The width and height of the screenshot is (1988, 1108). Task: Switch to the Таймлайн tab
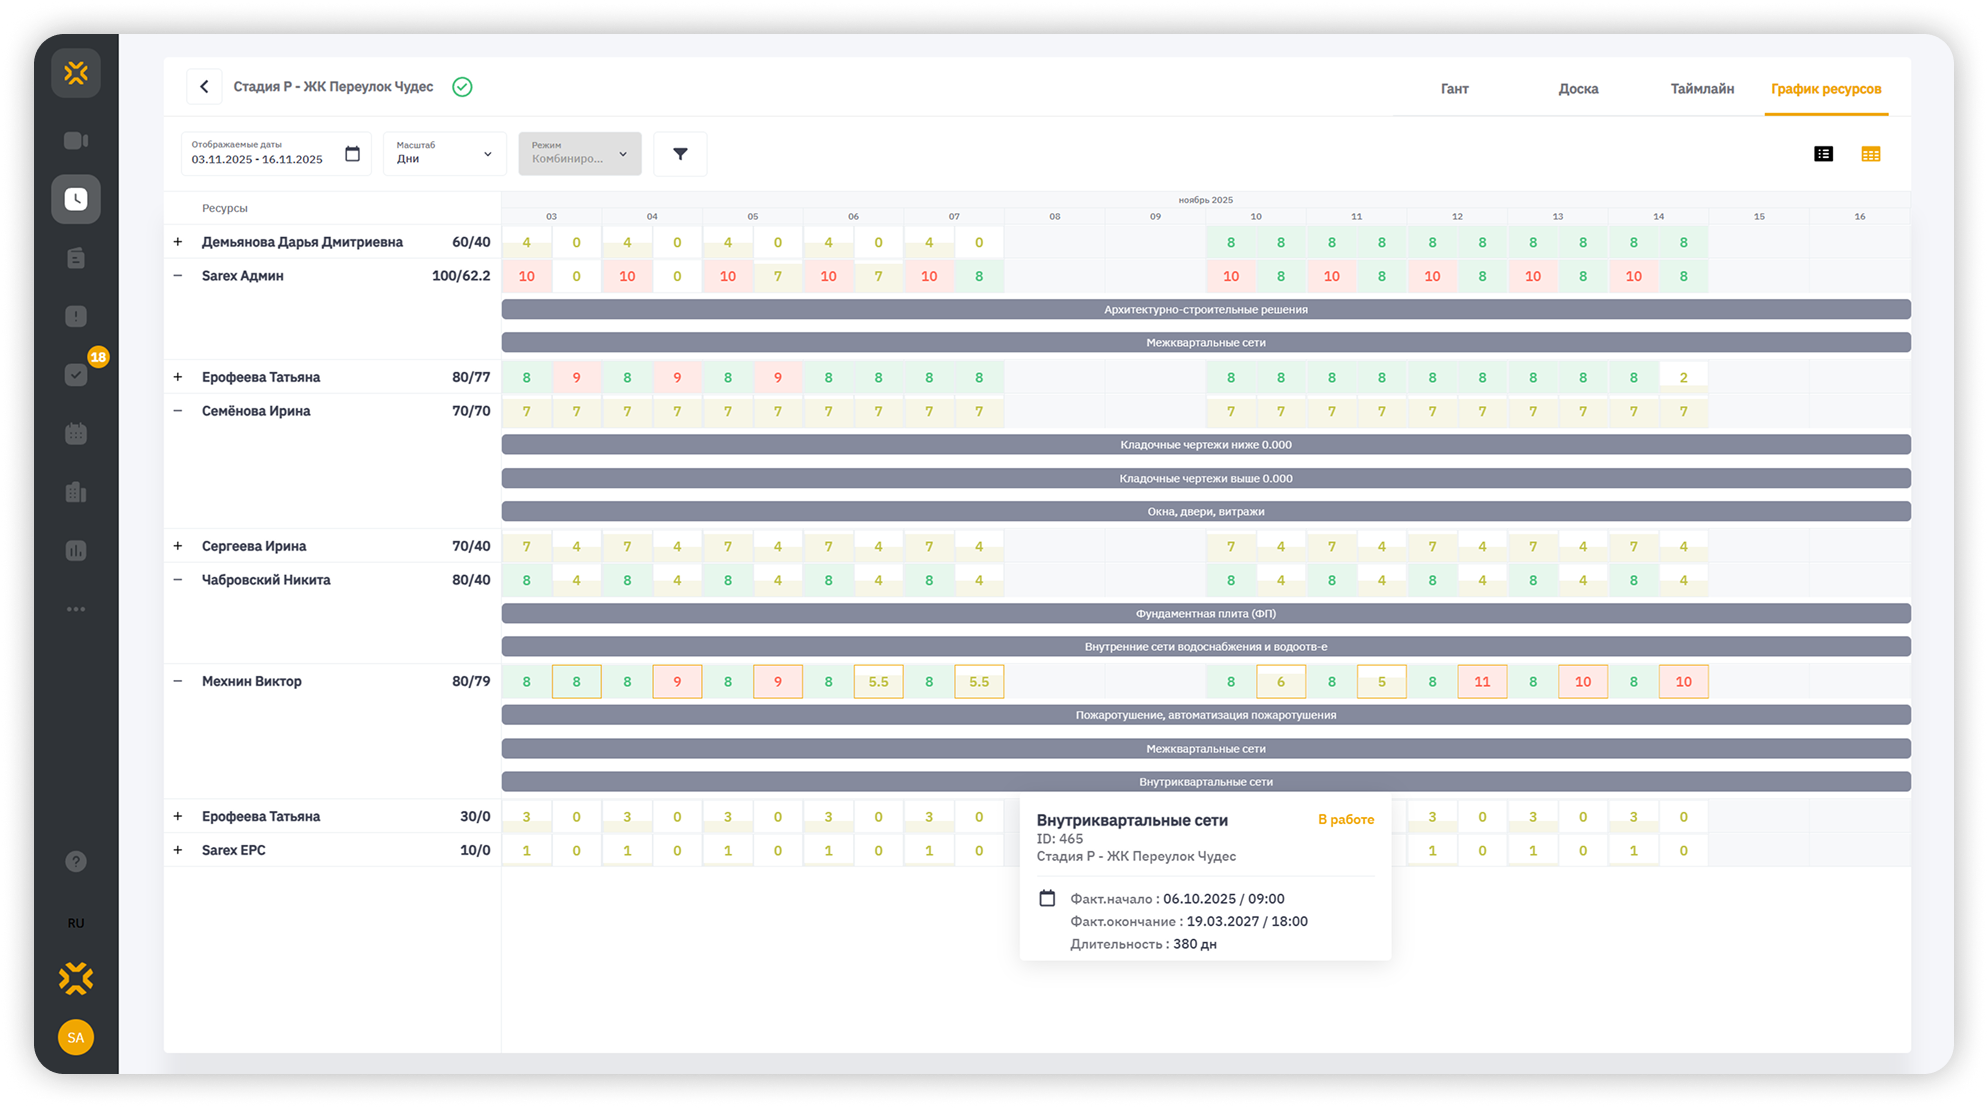[x=1701, y=89]
